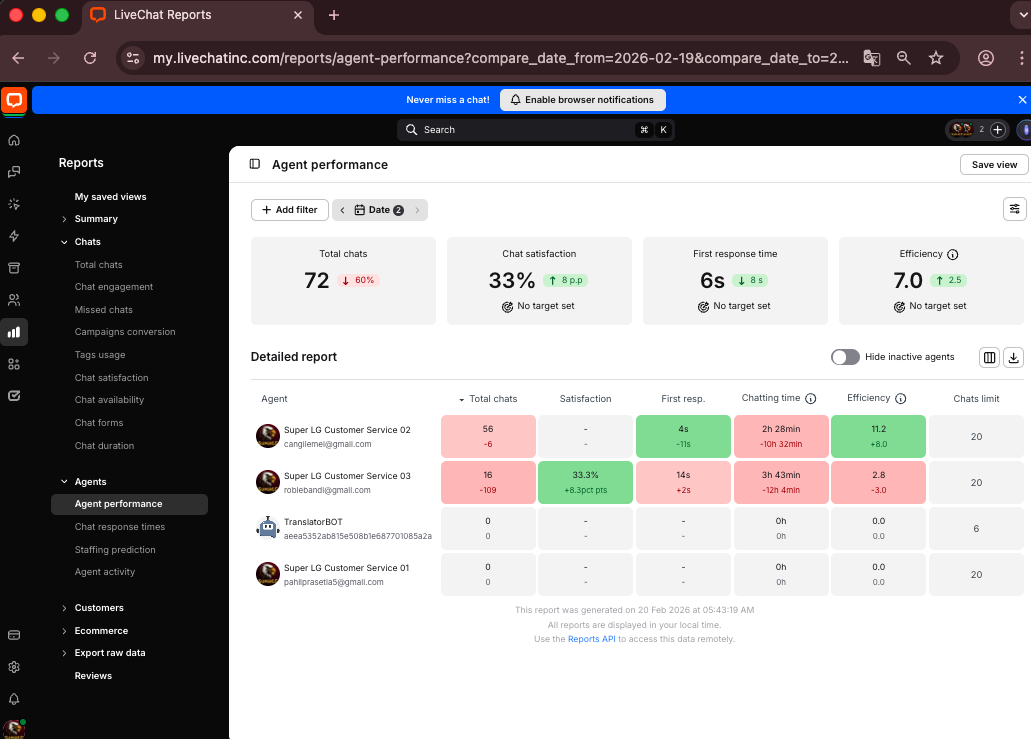Click the Chatting time info icon
This screenshot has width=1031, height=739.
pos(811,398)
